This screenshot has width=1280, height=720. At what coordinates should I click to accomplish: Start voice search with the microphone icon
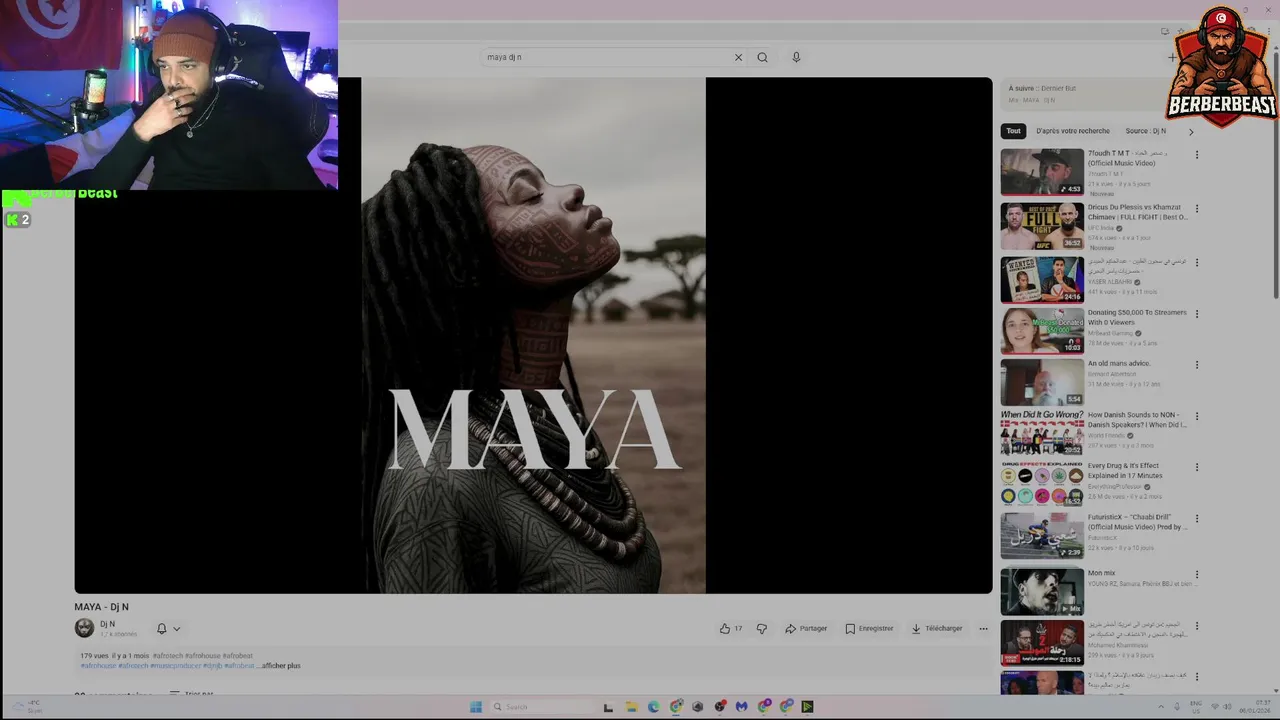(x=796, y=57)
